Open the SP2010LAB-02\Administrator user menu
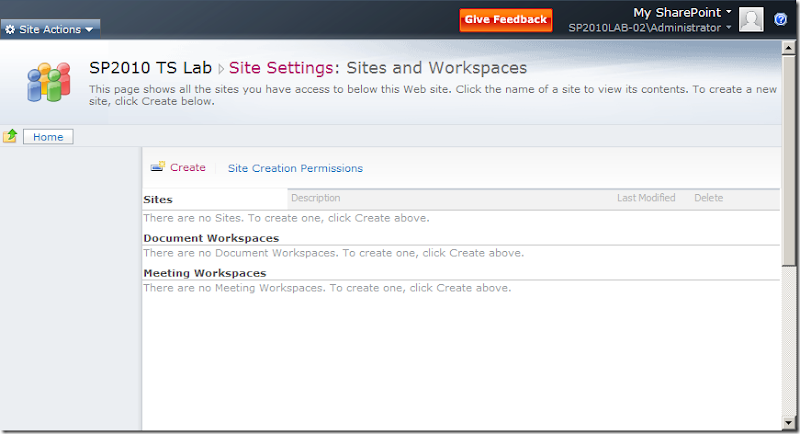Screen dimensions: 800x434 coord(649,28)
